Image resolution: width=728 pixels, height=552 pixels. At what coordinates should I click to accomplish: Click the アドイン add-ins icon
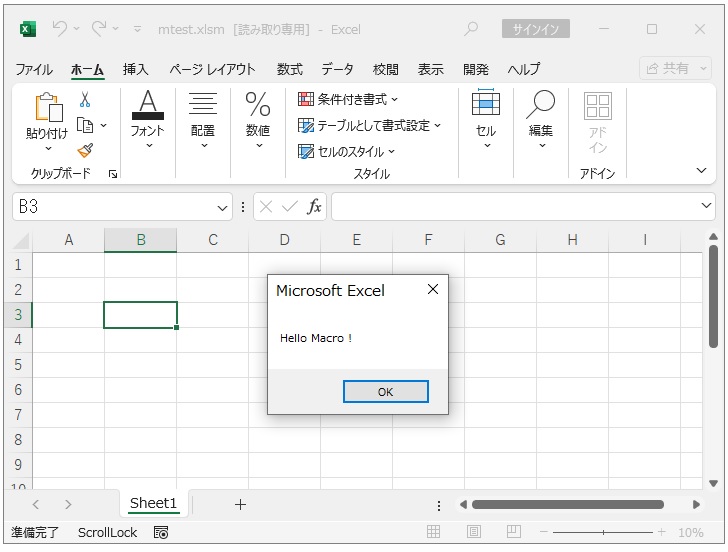(598, 122)
